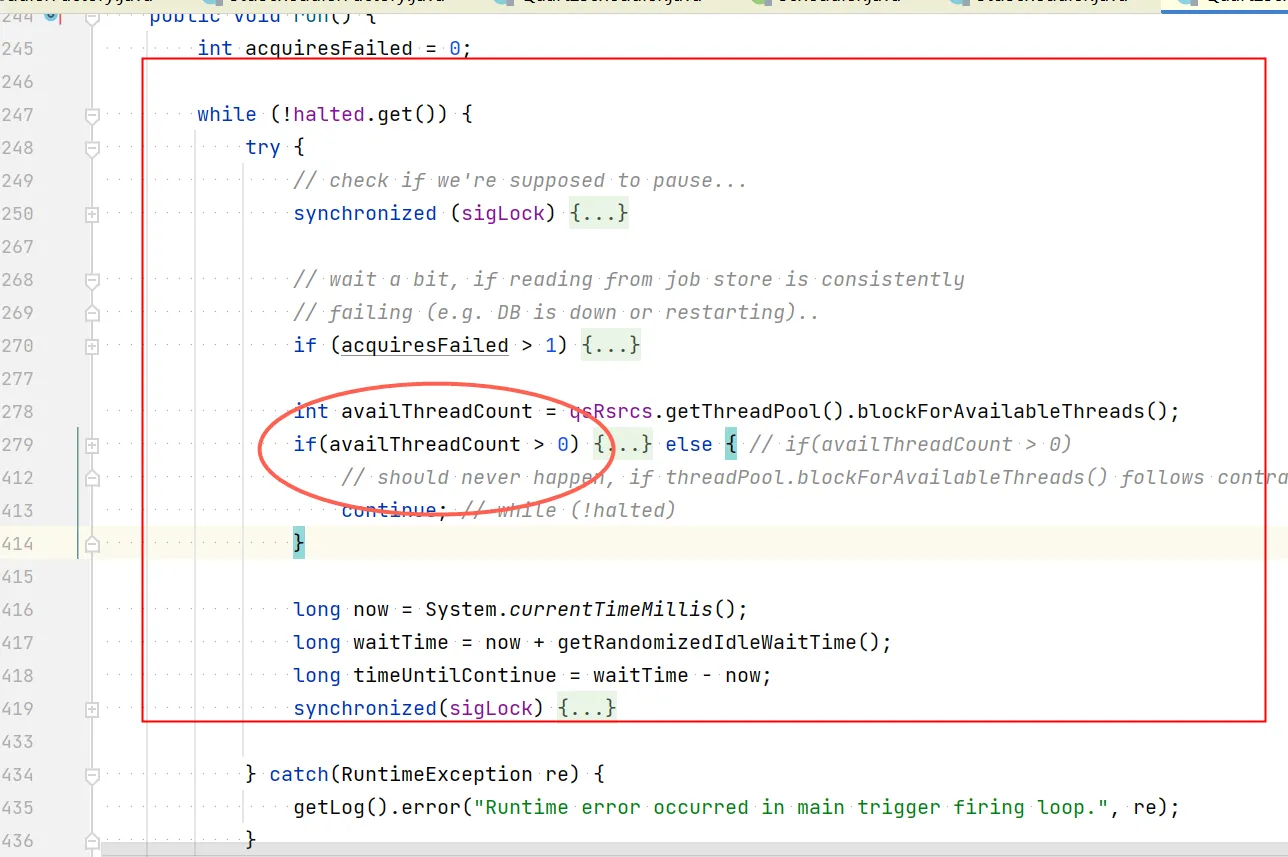
Task: Click line number 245 in the gutter
Action: (x=17, y=49)
